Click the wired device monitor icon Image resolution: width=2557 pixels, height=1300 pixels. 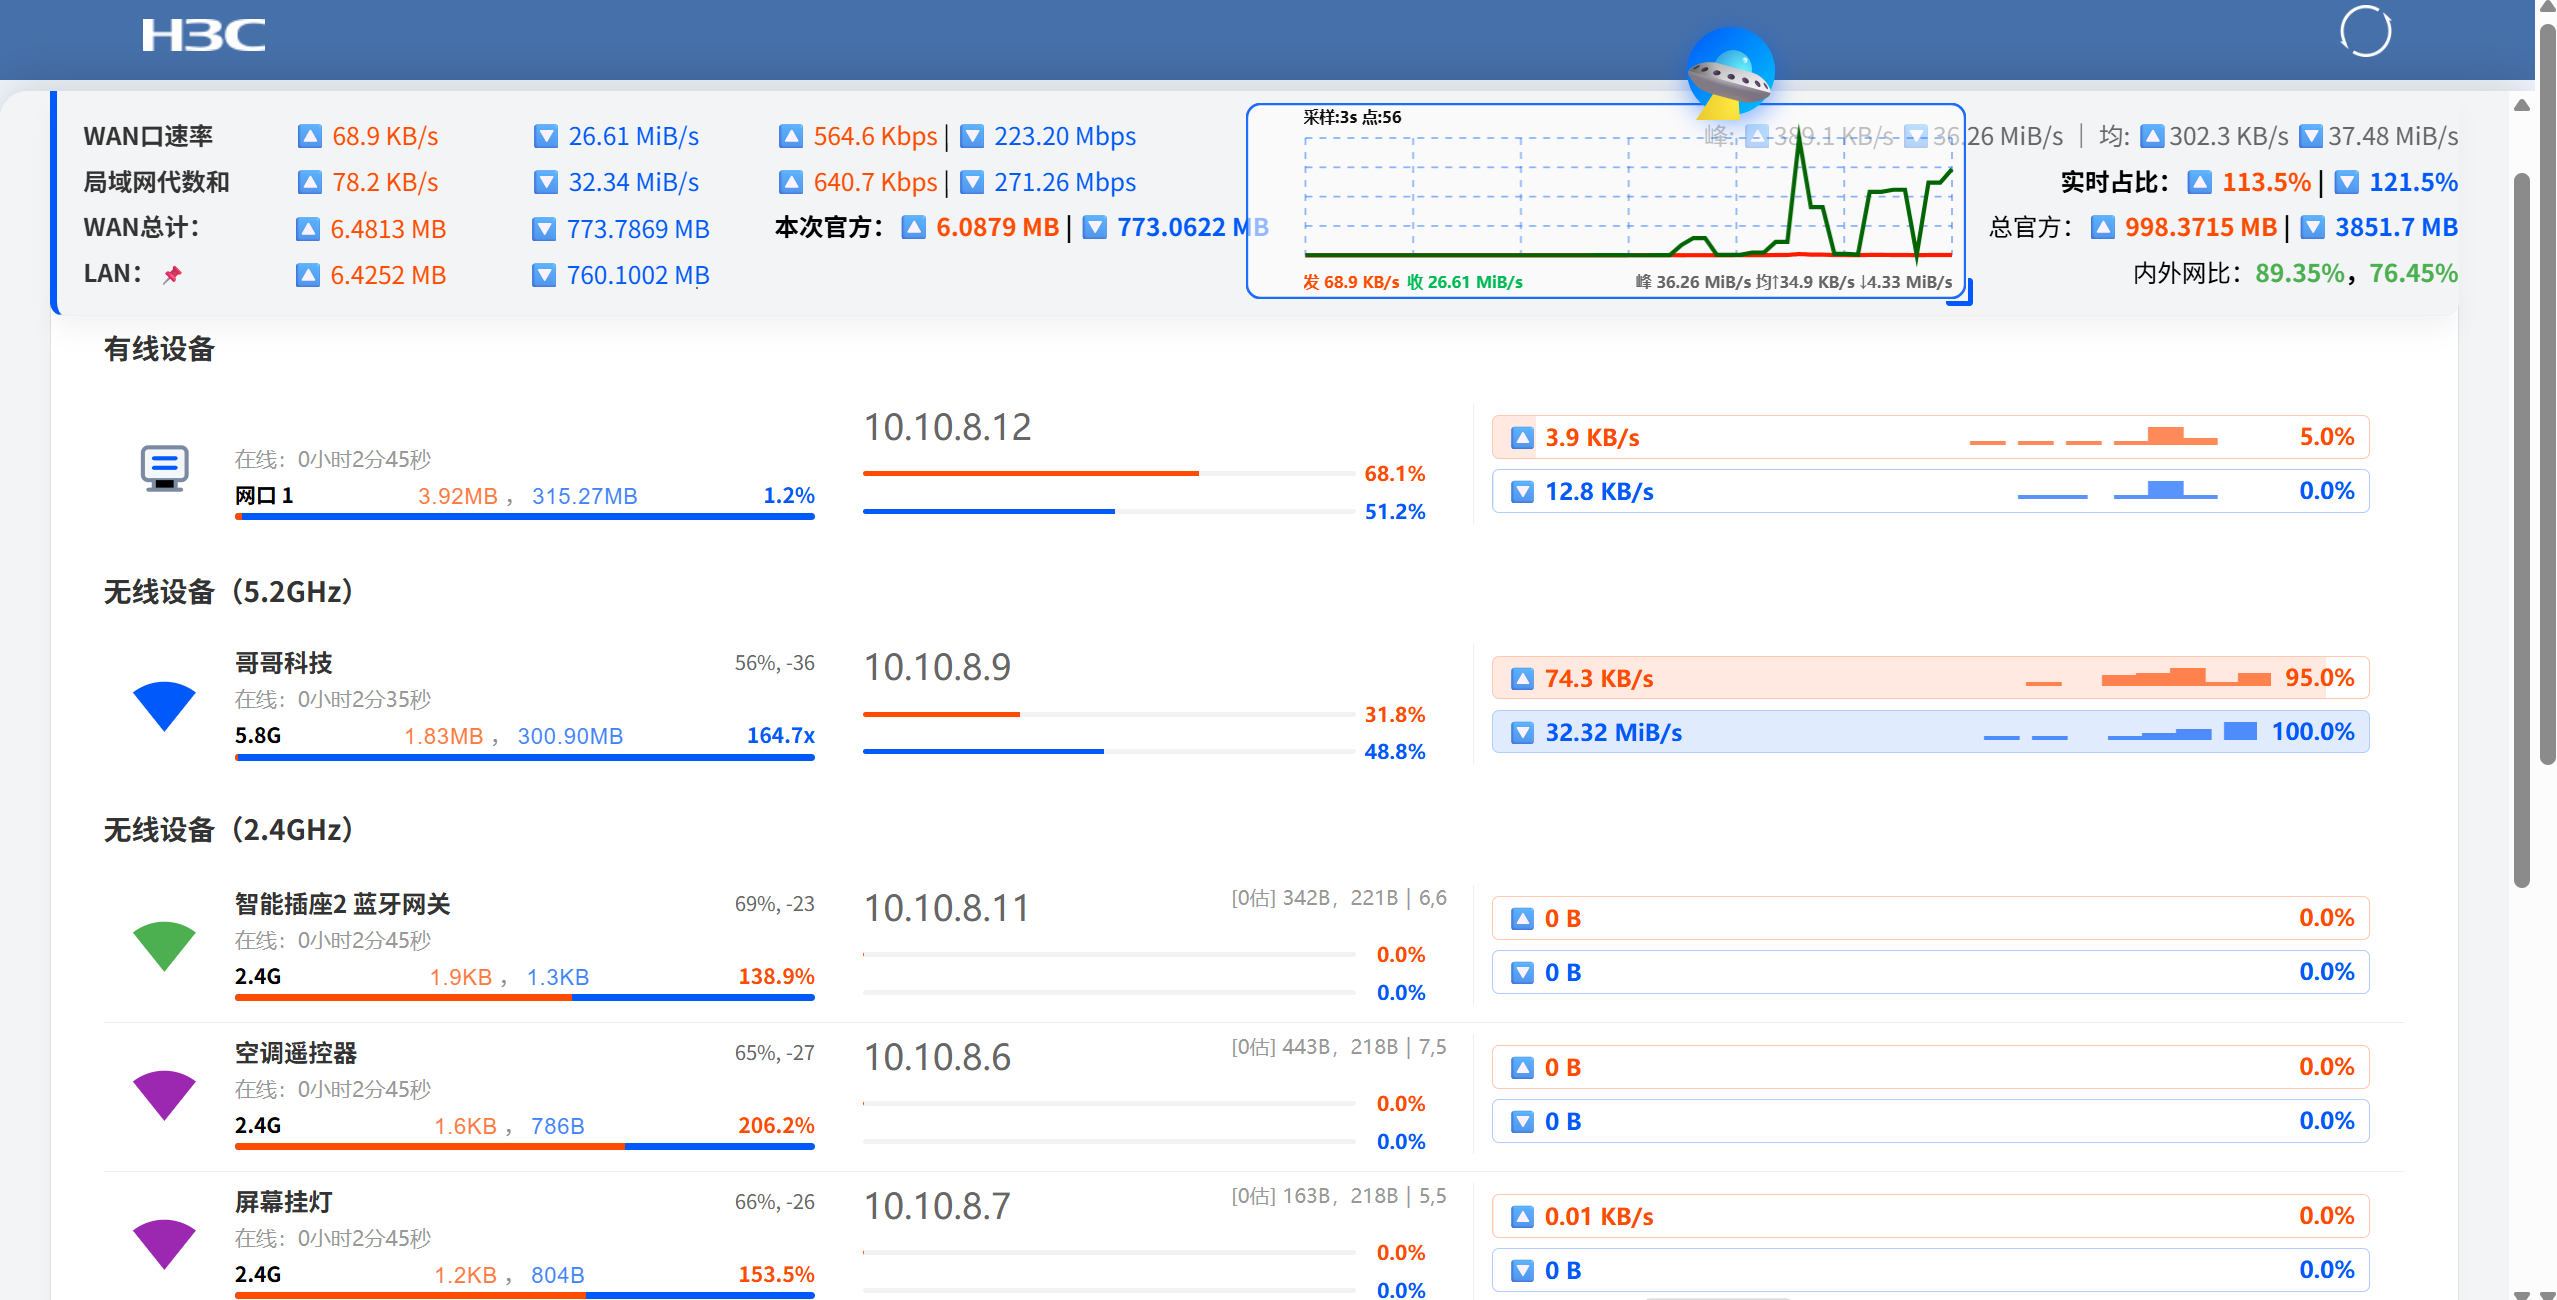164,468
